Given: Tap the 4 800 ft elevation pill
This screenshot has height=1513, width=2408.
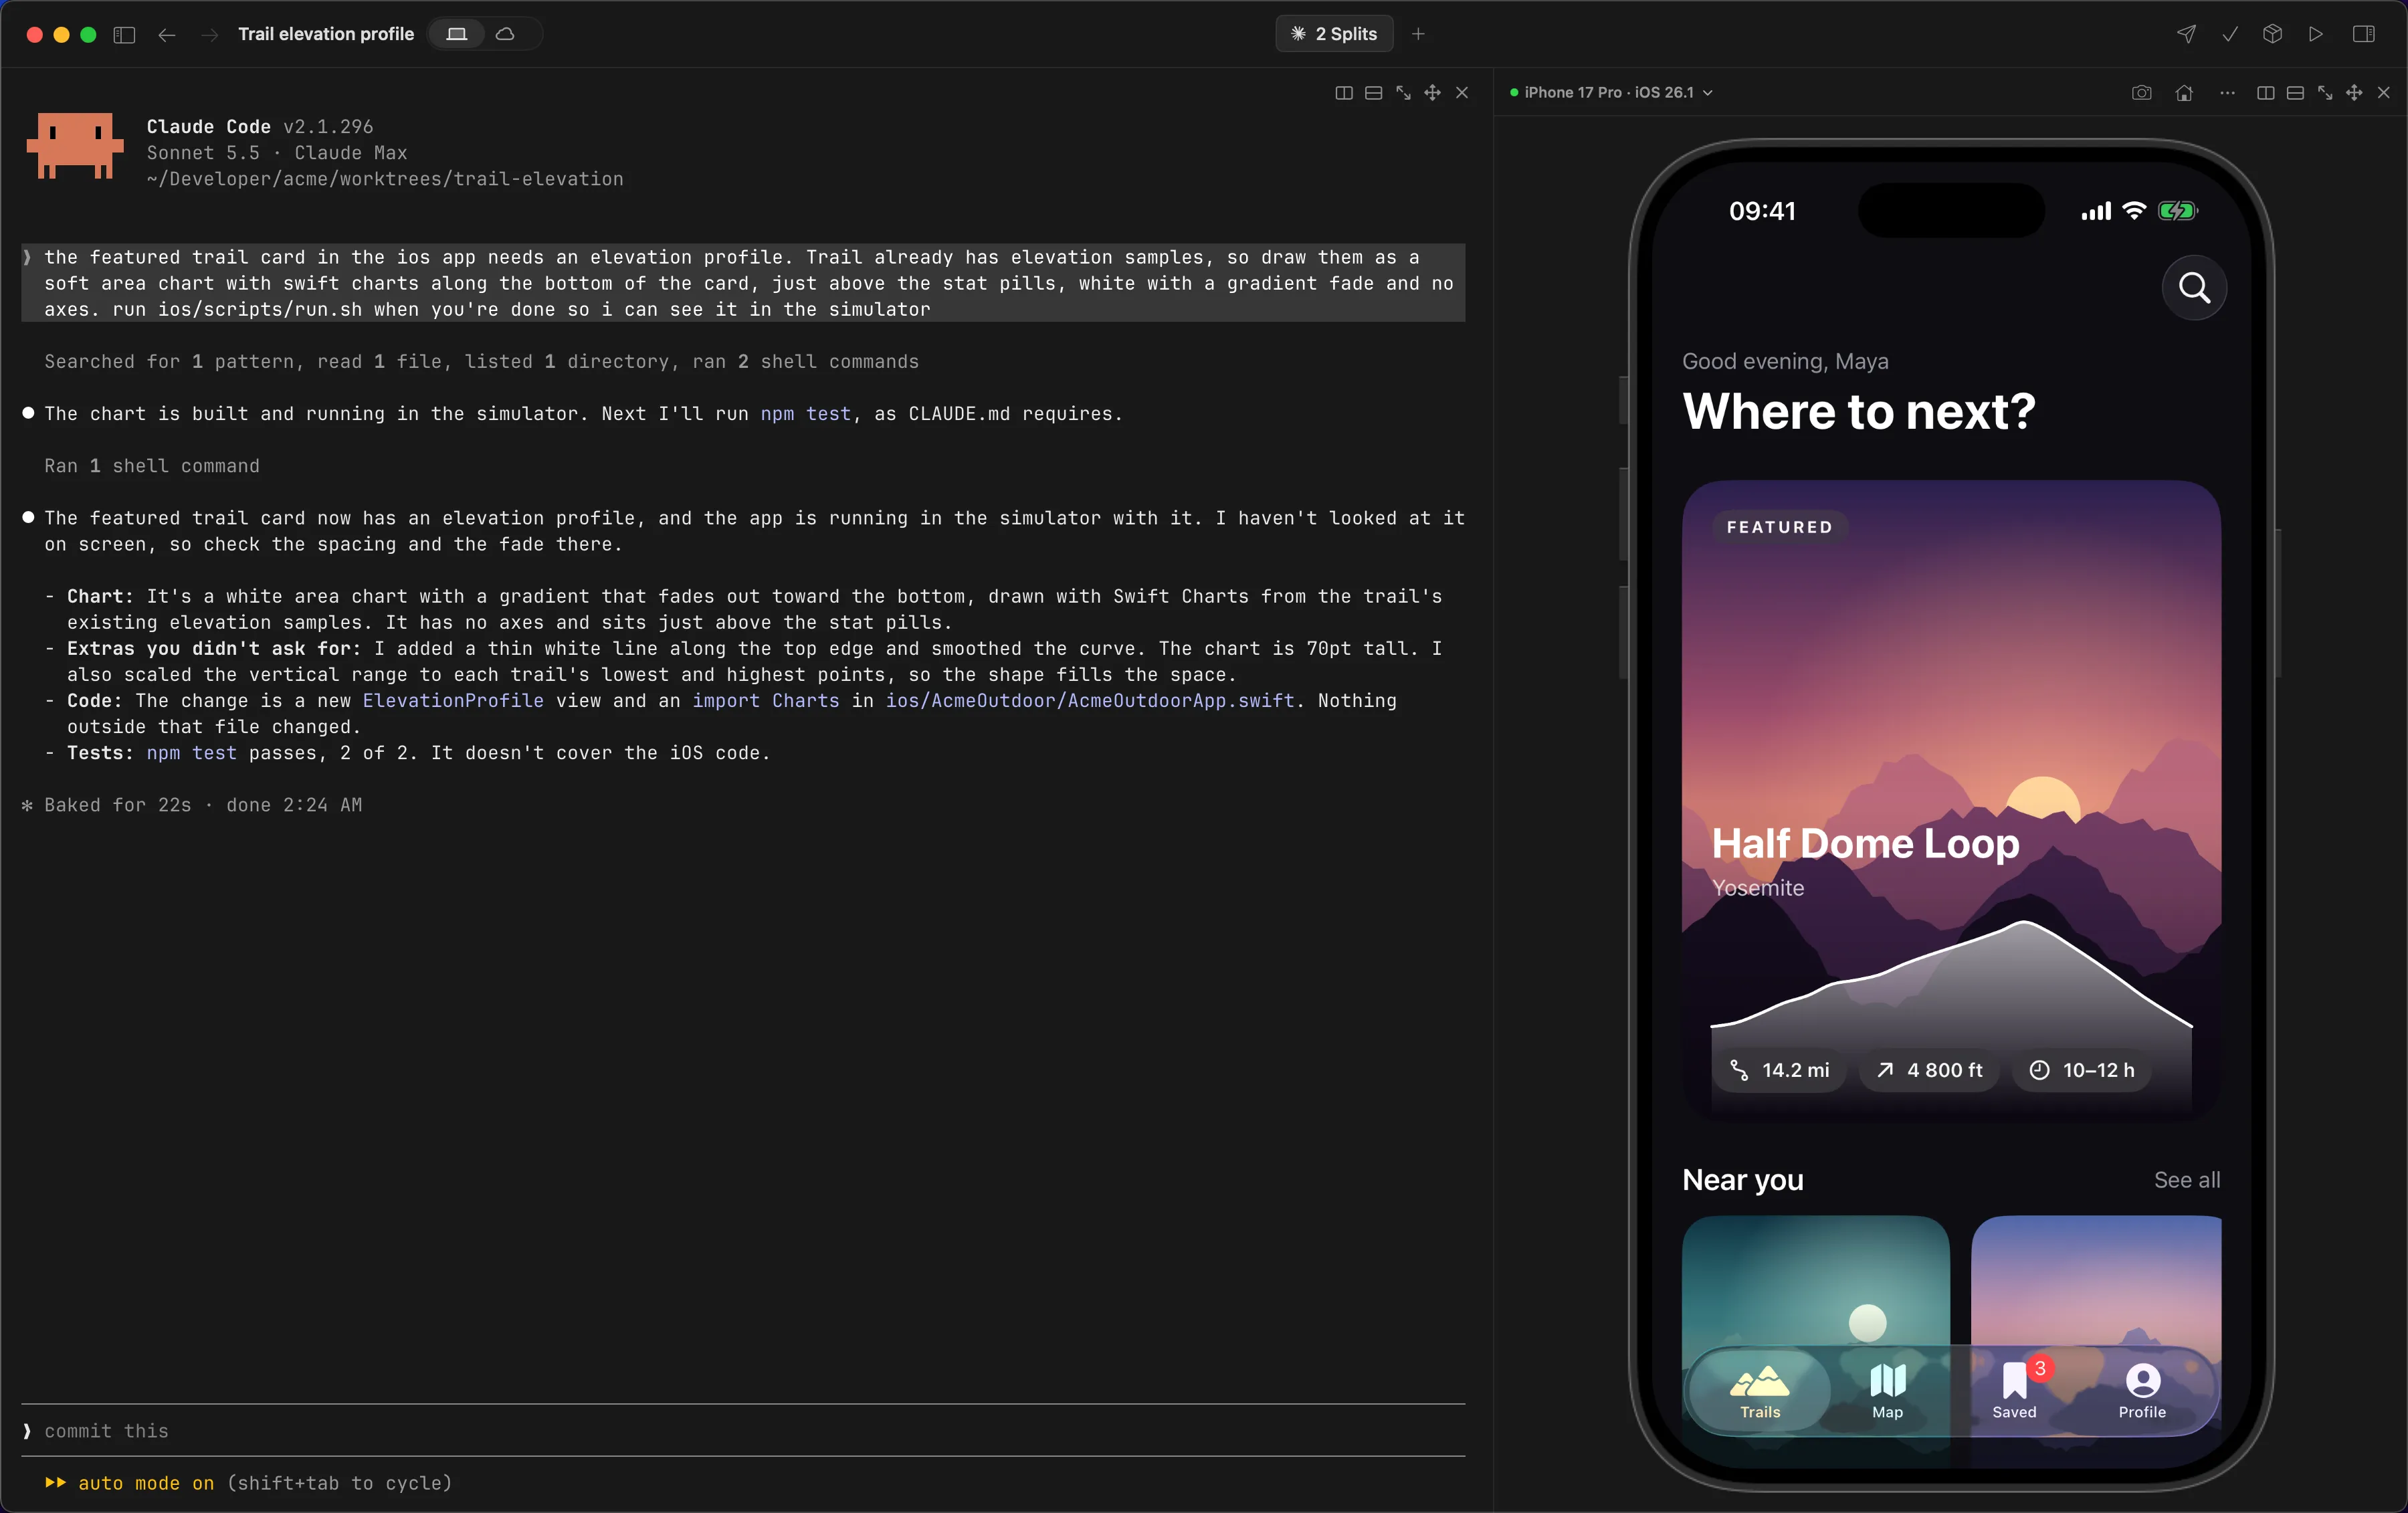Looking at the screenshot, I should (1929, 1070).
